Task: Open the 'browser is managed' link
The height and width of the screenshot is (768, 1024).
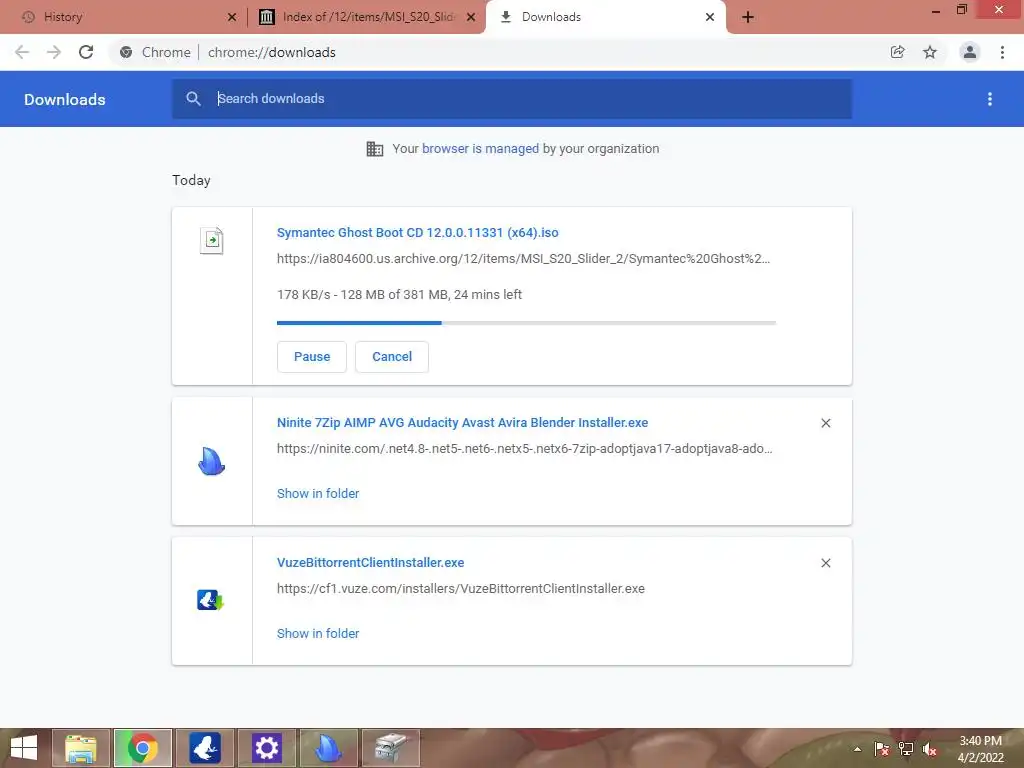Action: pyautogui.click(x=481, y=148)
